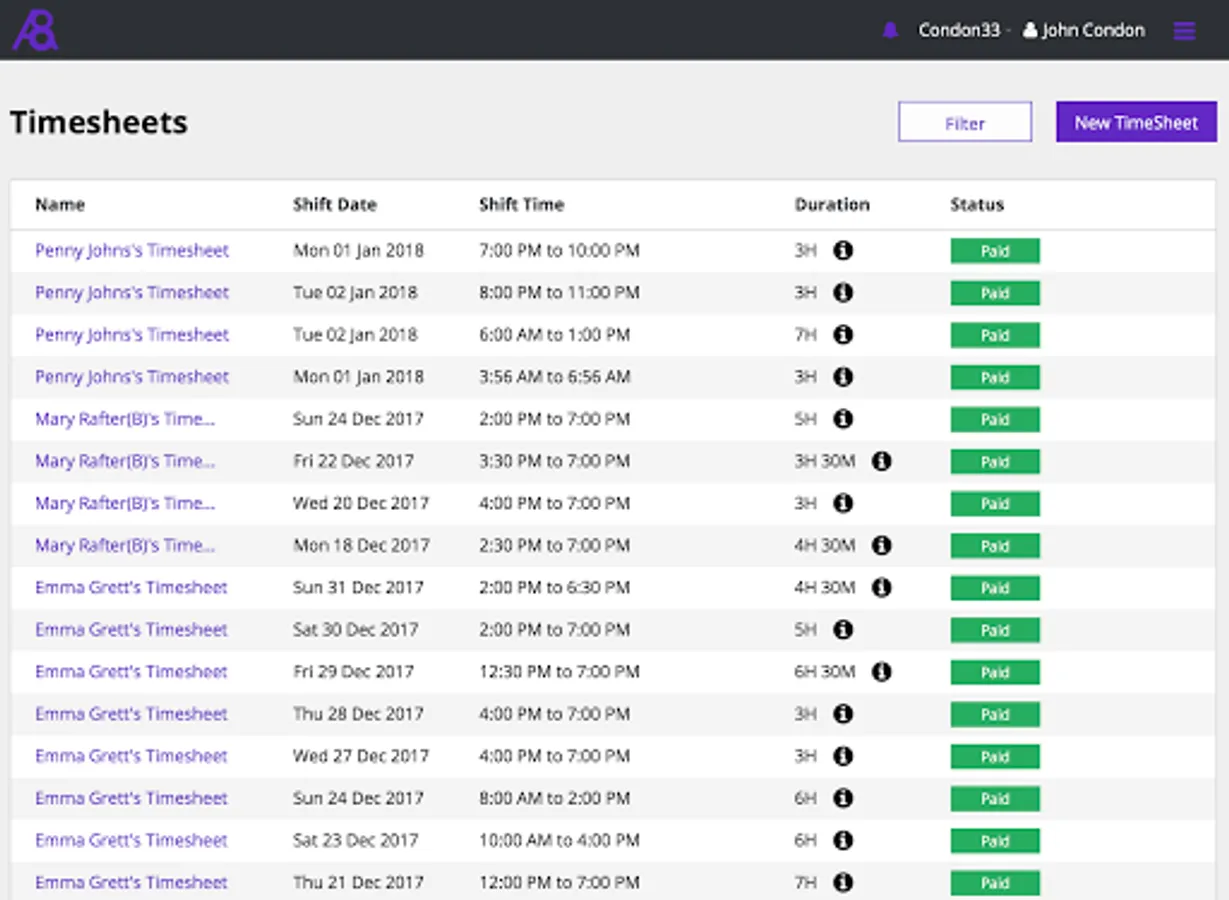The height and width of the screenshot is (900, 1229).
Task: Open notifications via the bell icon
Action: coord(890,31)
